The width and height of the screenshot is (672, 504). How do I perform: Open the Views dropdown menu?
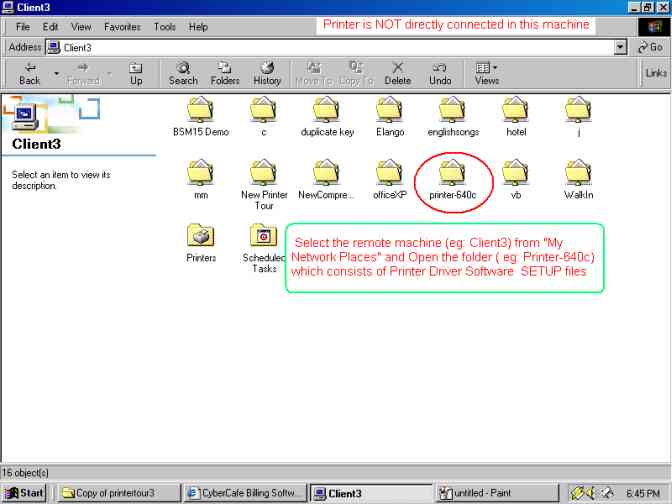coord(487,73)
